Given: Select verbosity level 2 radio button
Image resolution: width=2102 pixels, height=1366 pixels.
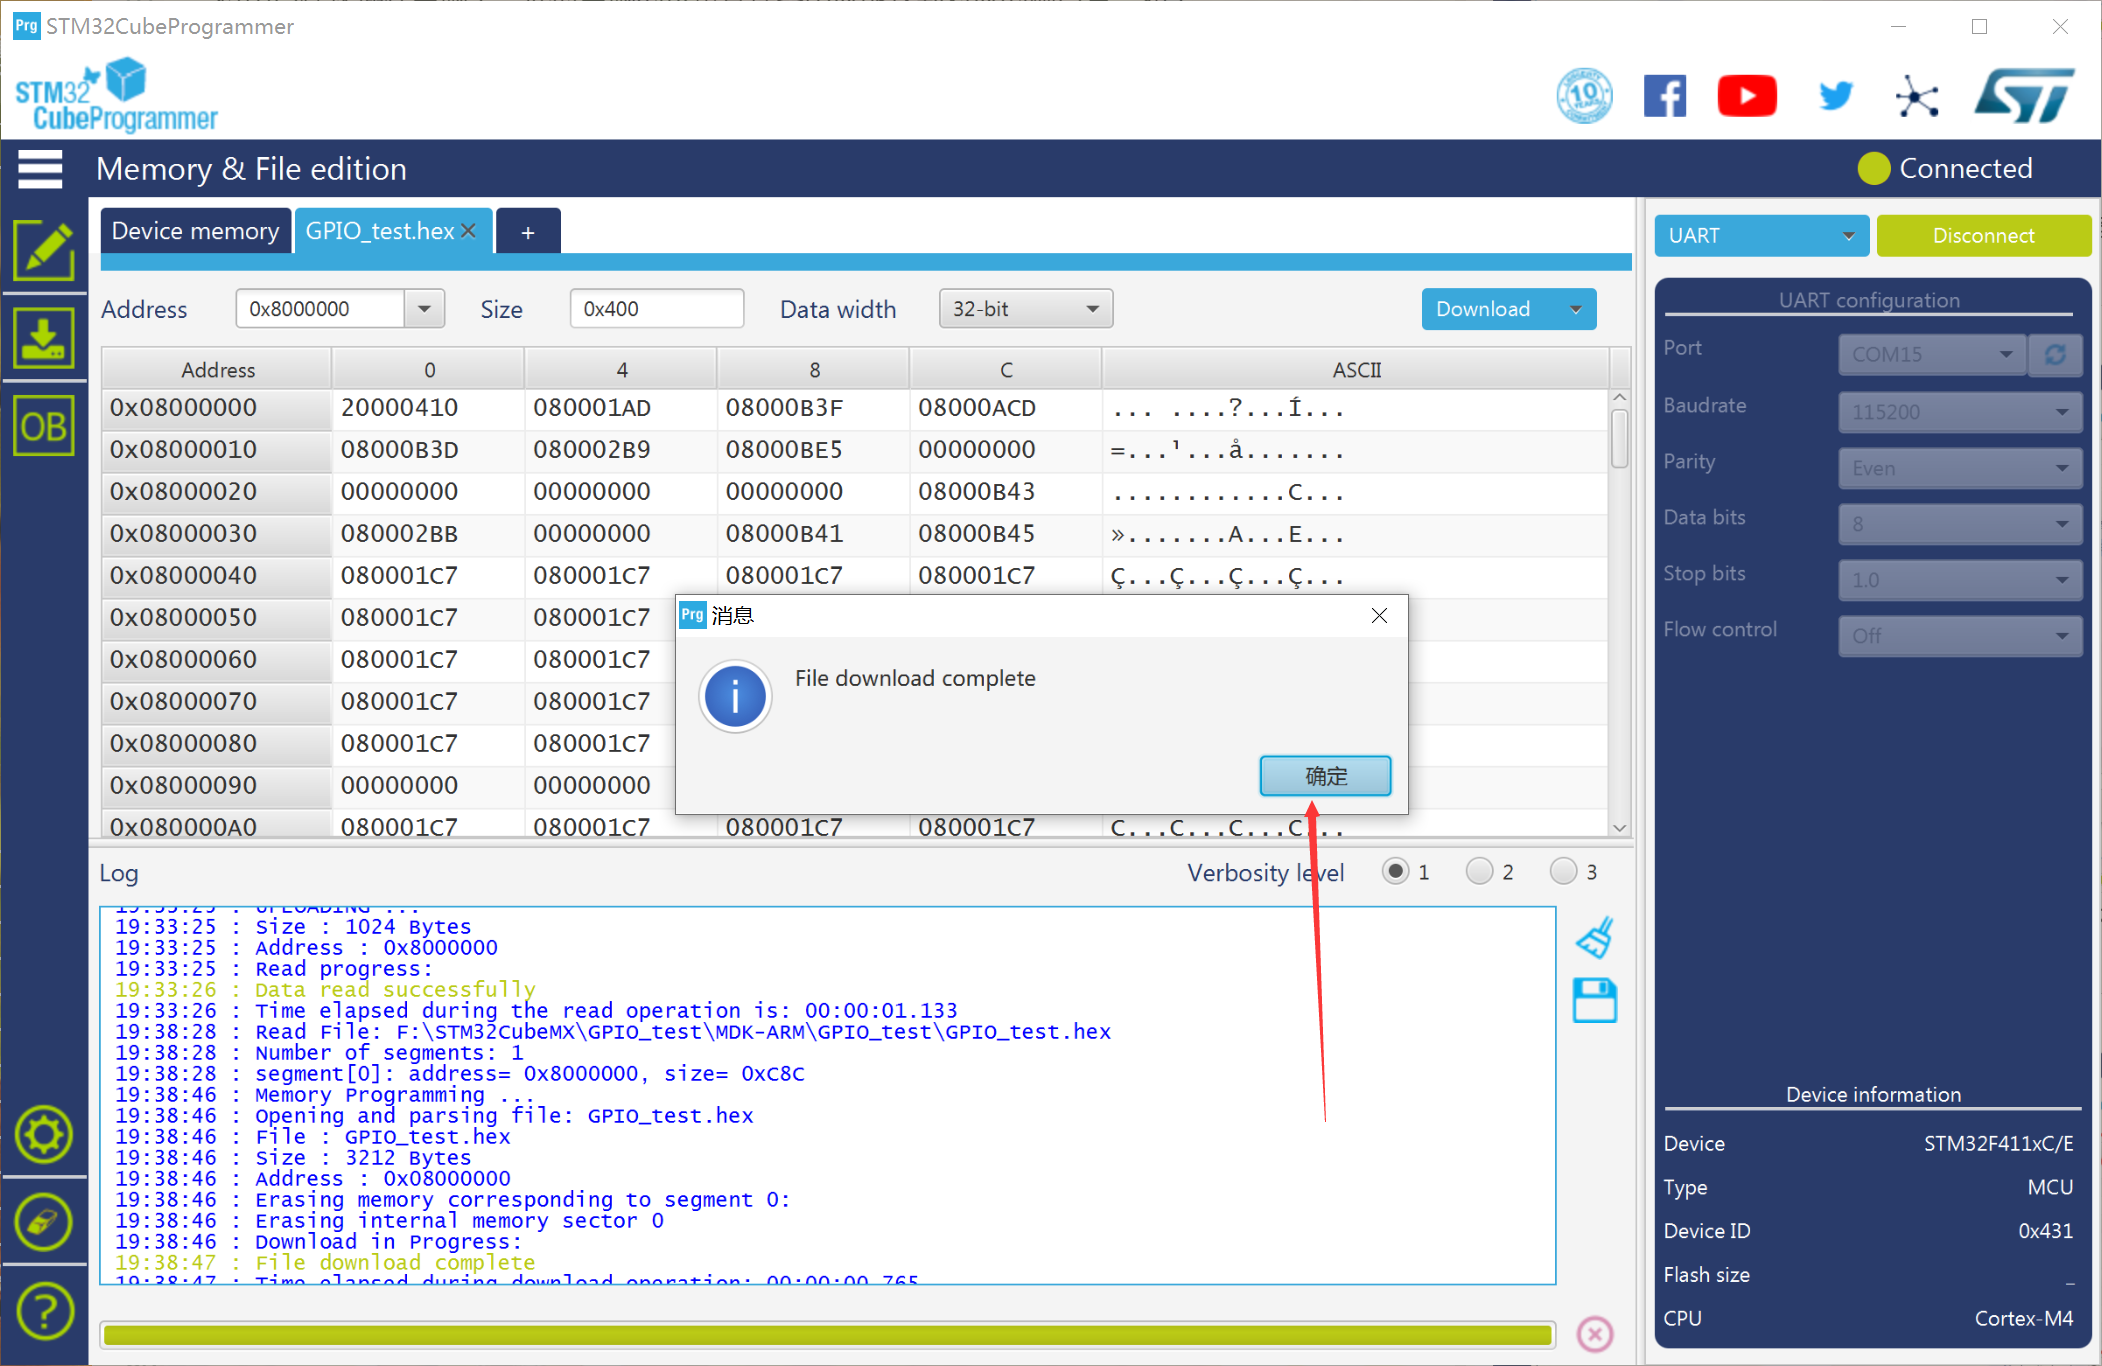Looking at the screenshot, I should point(1479,871).
